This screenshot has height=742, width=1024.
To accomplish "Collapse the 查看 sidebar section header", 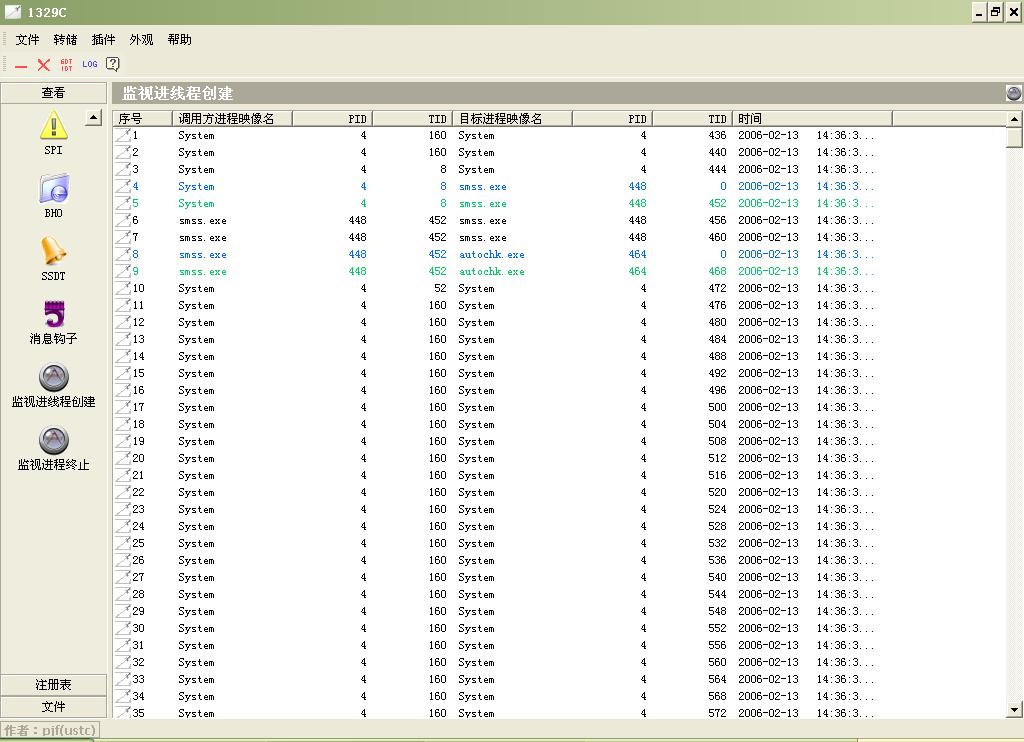I will 53,93.
